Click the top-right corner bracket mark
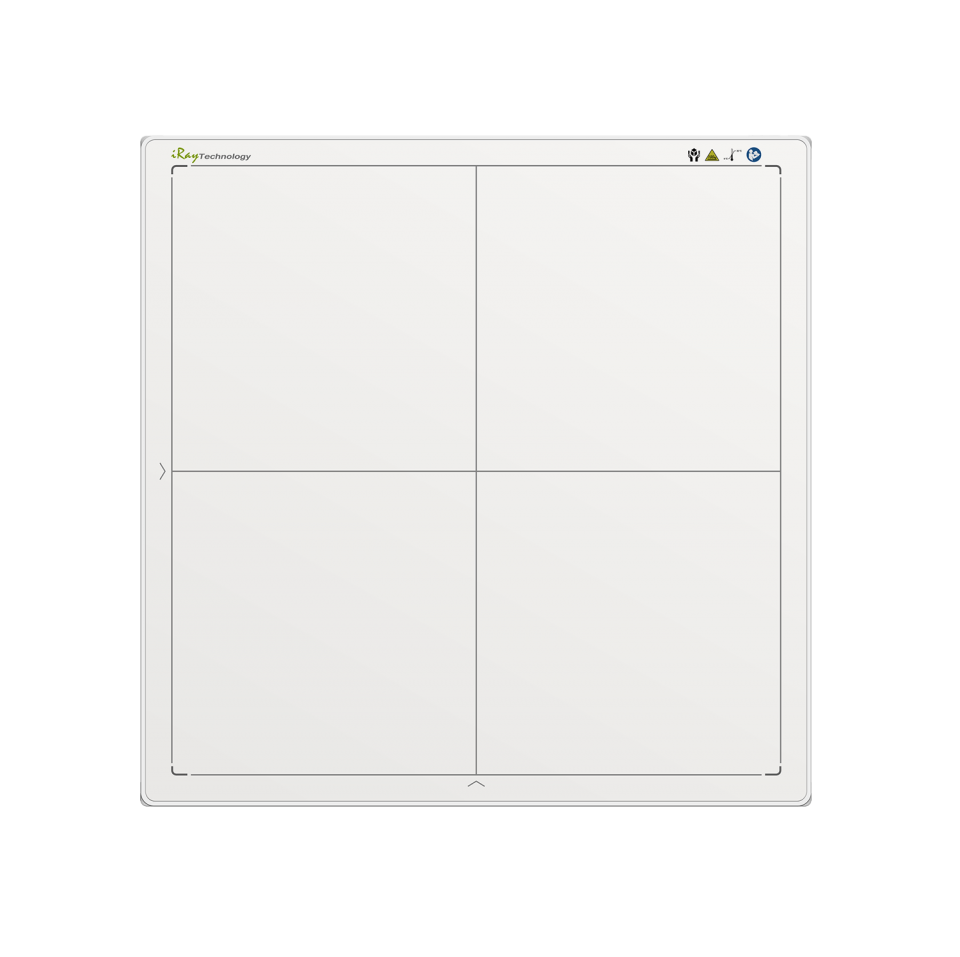Screen dimensions: 960x957 [776, 169]
